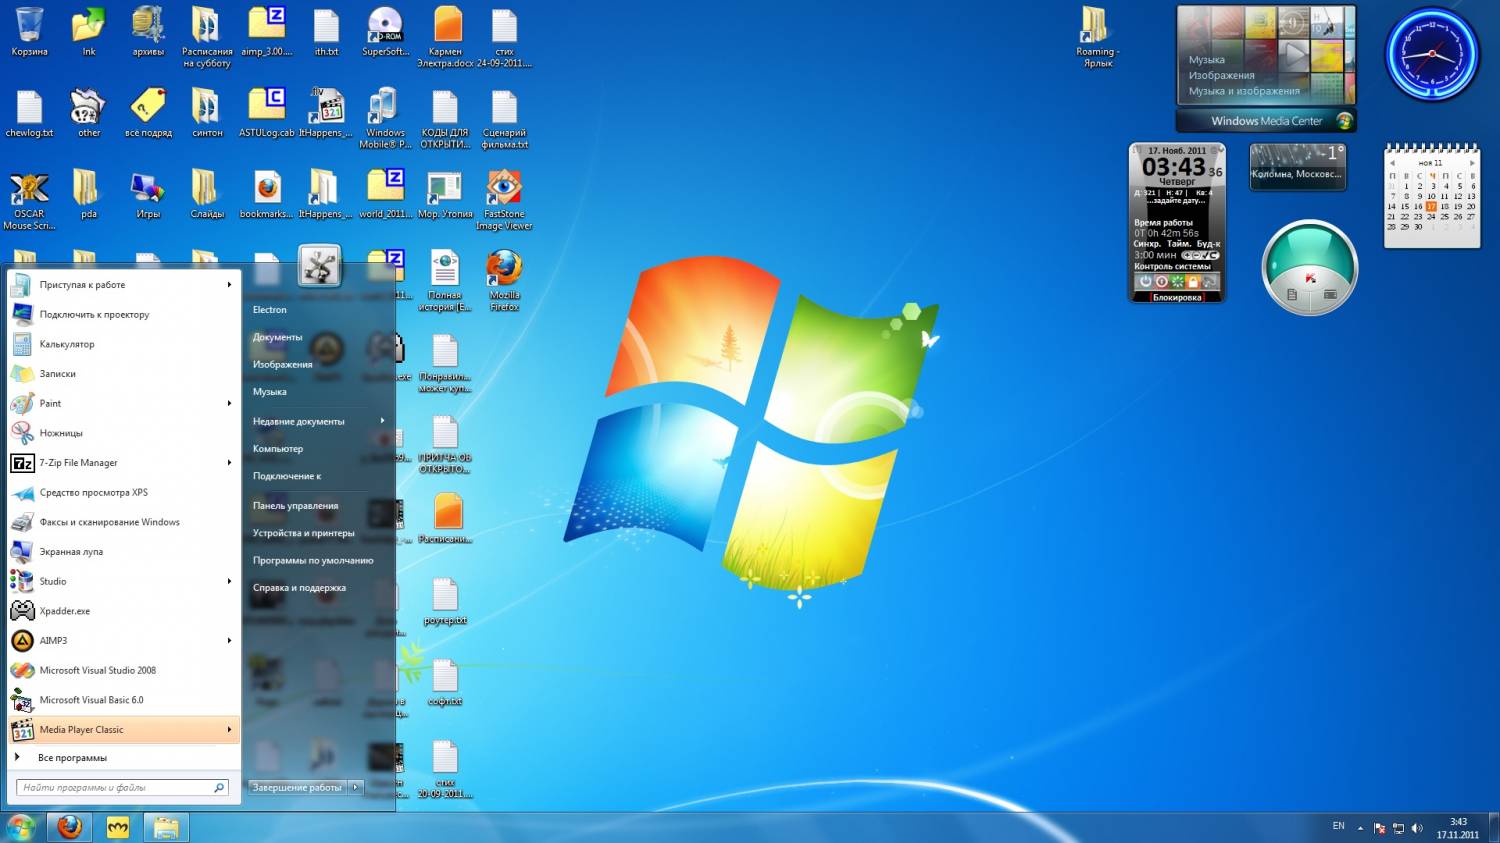
Task: Launch Firefox from the taskbar
Action: [69, 827]
